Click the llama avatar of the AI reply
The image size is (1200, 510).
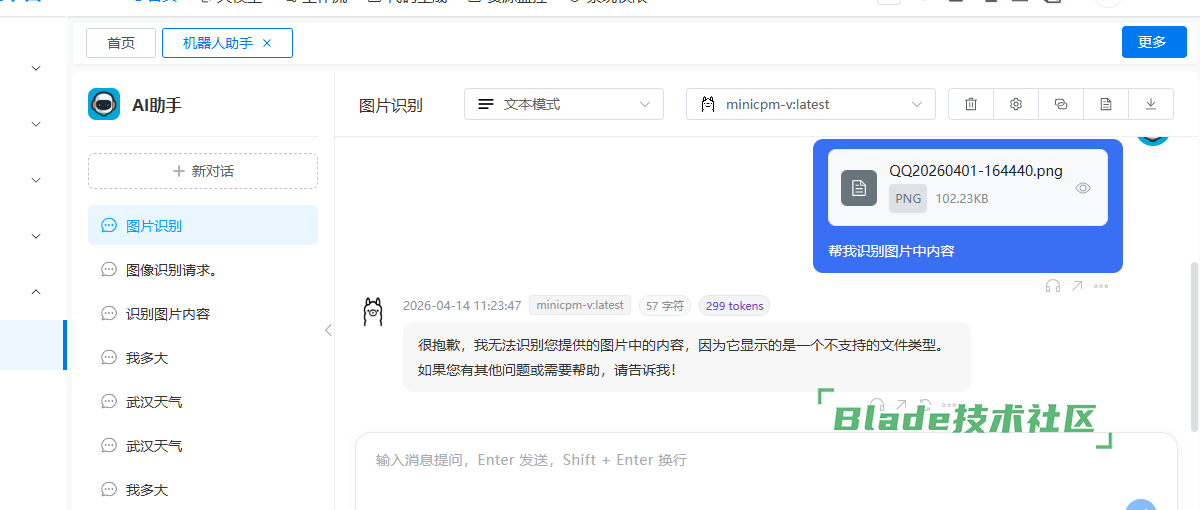pos(373,312)
